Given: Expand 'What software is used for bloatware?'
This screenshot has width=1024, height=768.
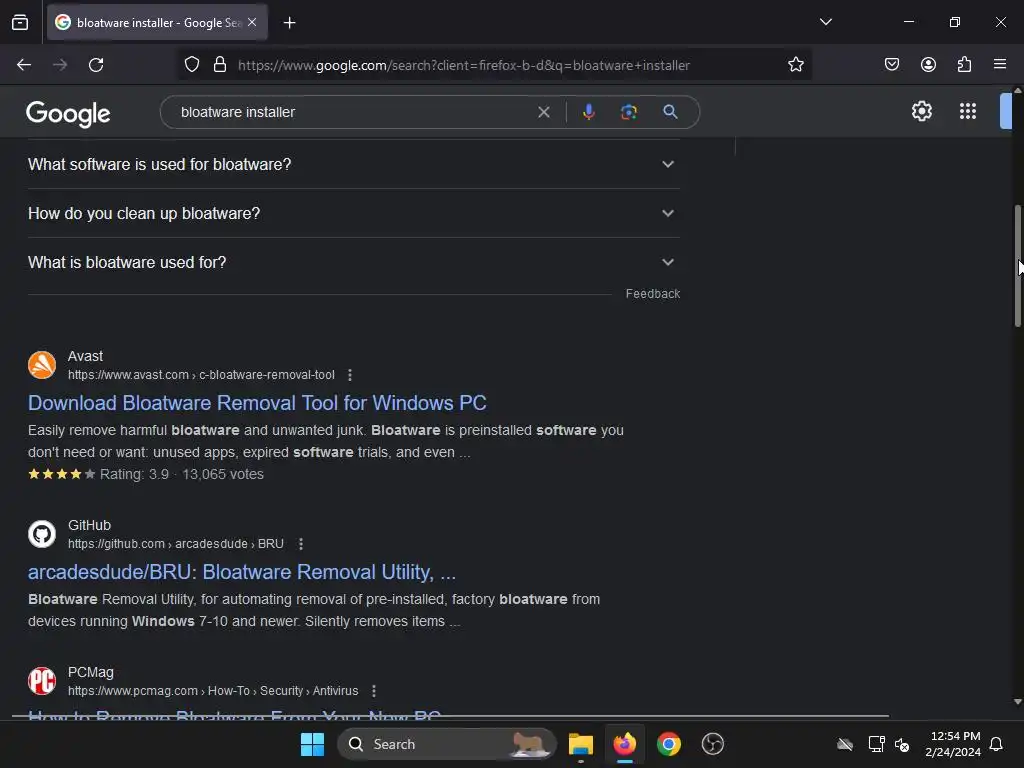Looking at the screenshot, I should [353, 164].
